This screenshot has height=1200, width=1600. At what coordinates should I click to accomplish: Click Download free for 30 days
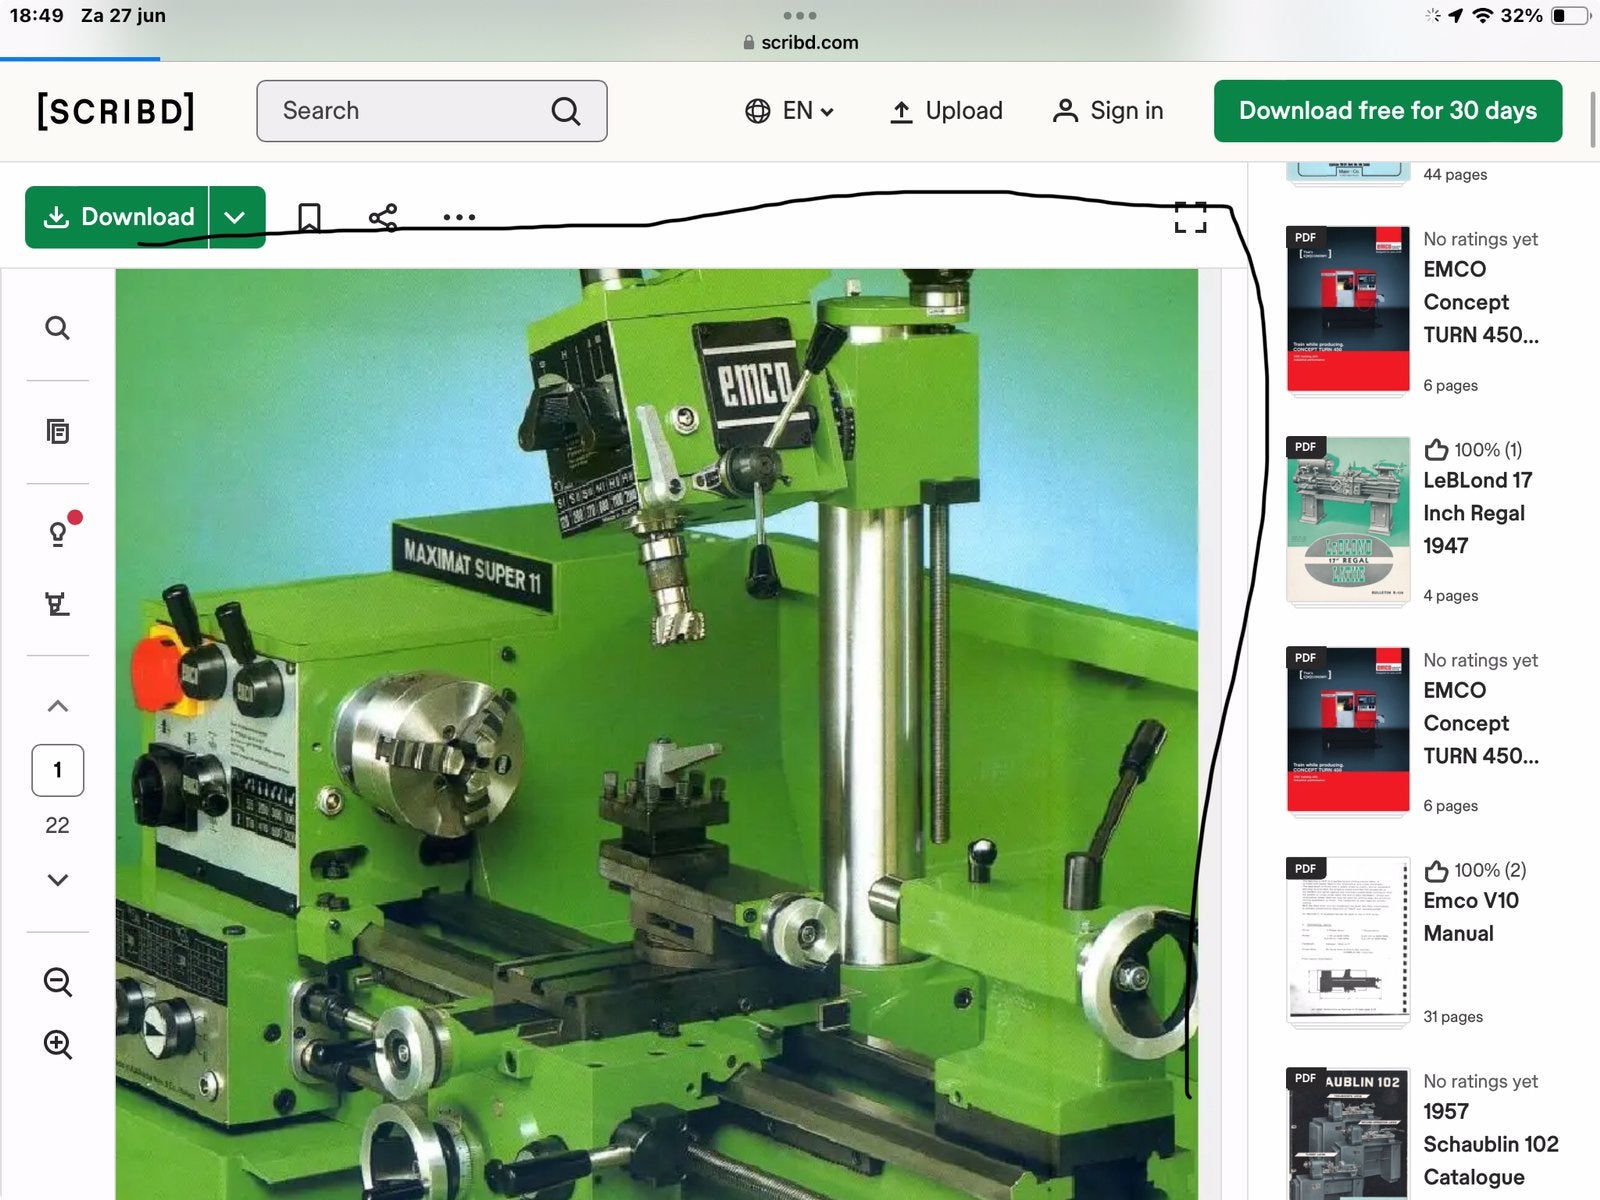click(x=1388, y=111)
